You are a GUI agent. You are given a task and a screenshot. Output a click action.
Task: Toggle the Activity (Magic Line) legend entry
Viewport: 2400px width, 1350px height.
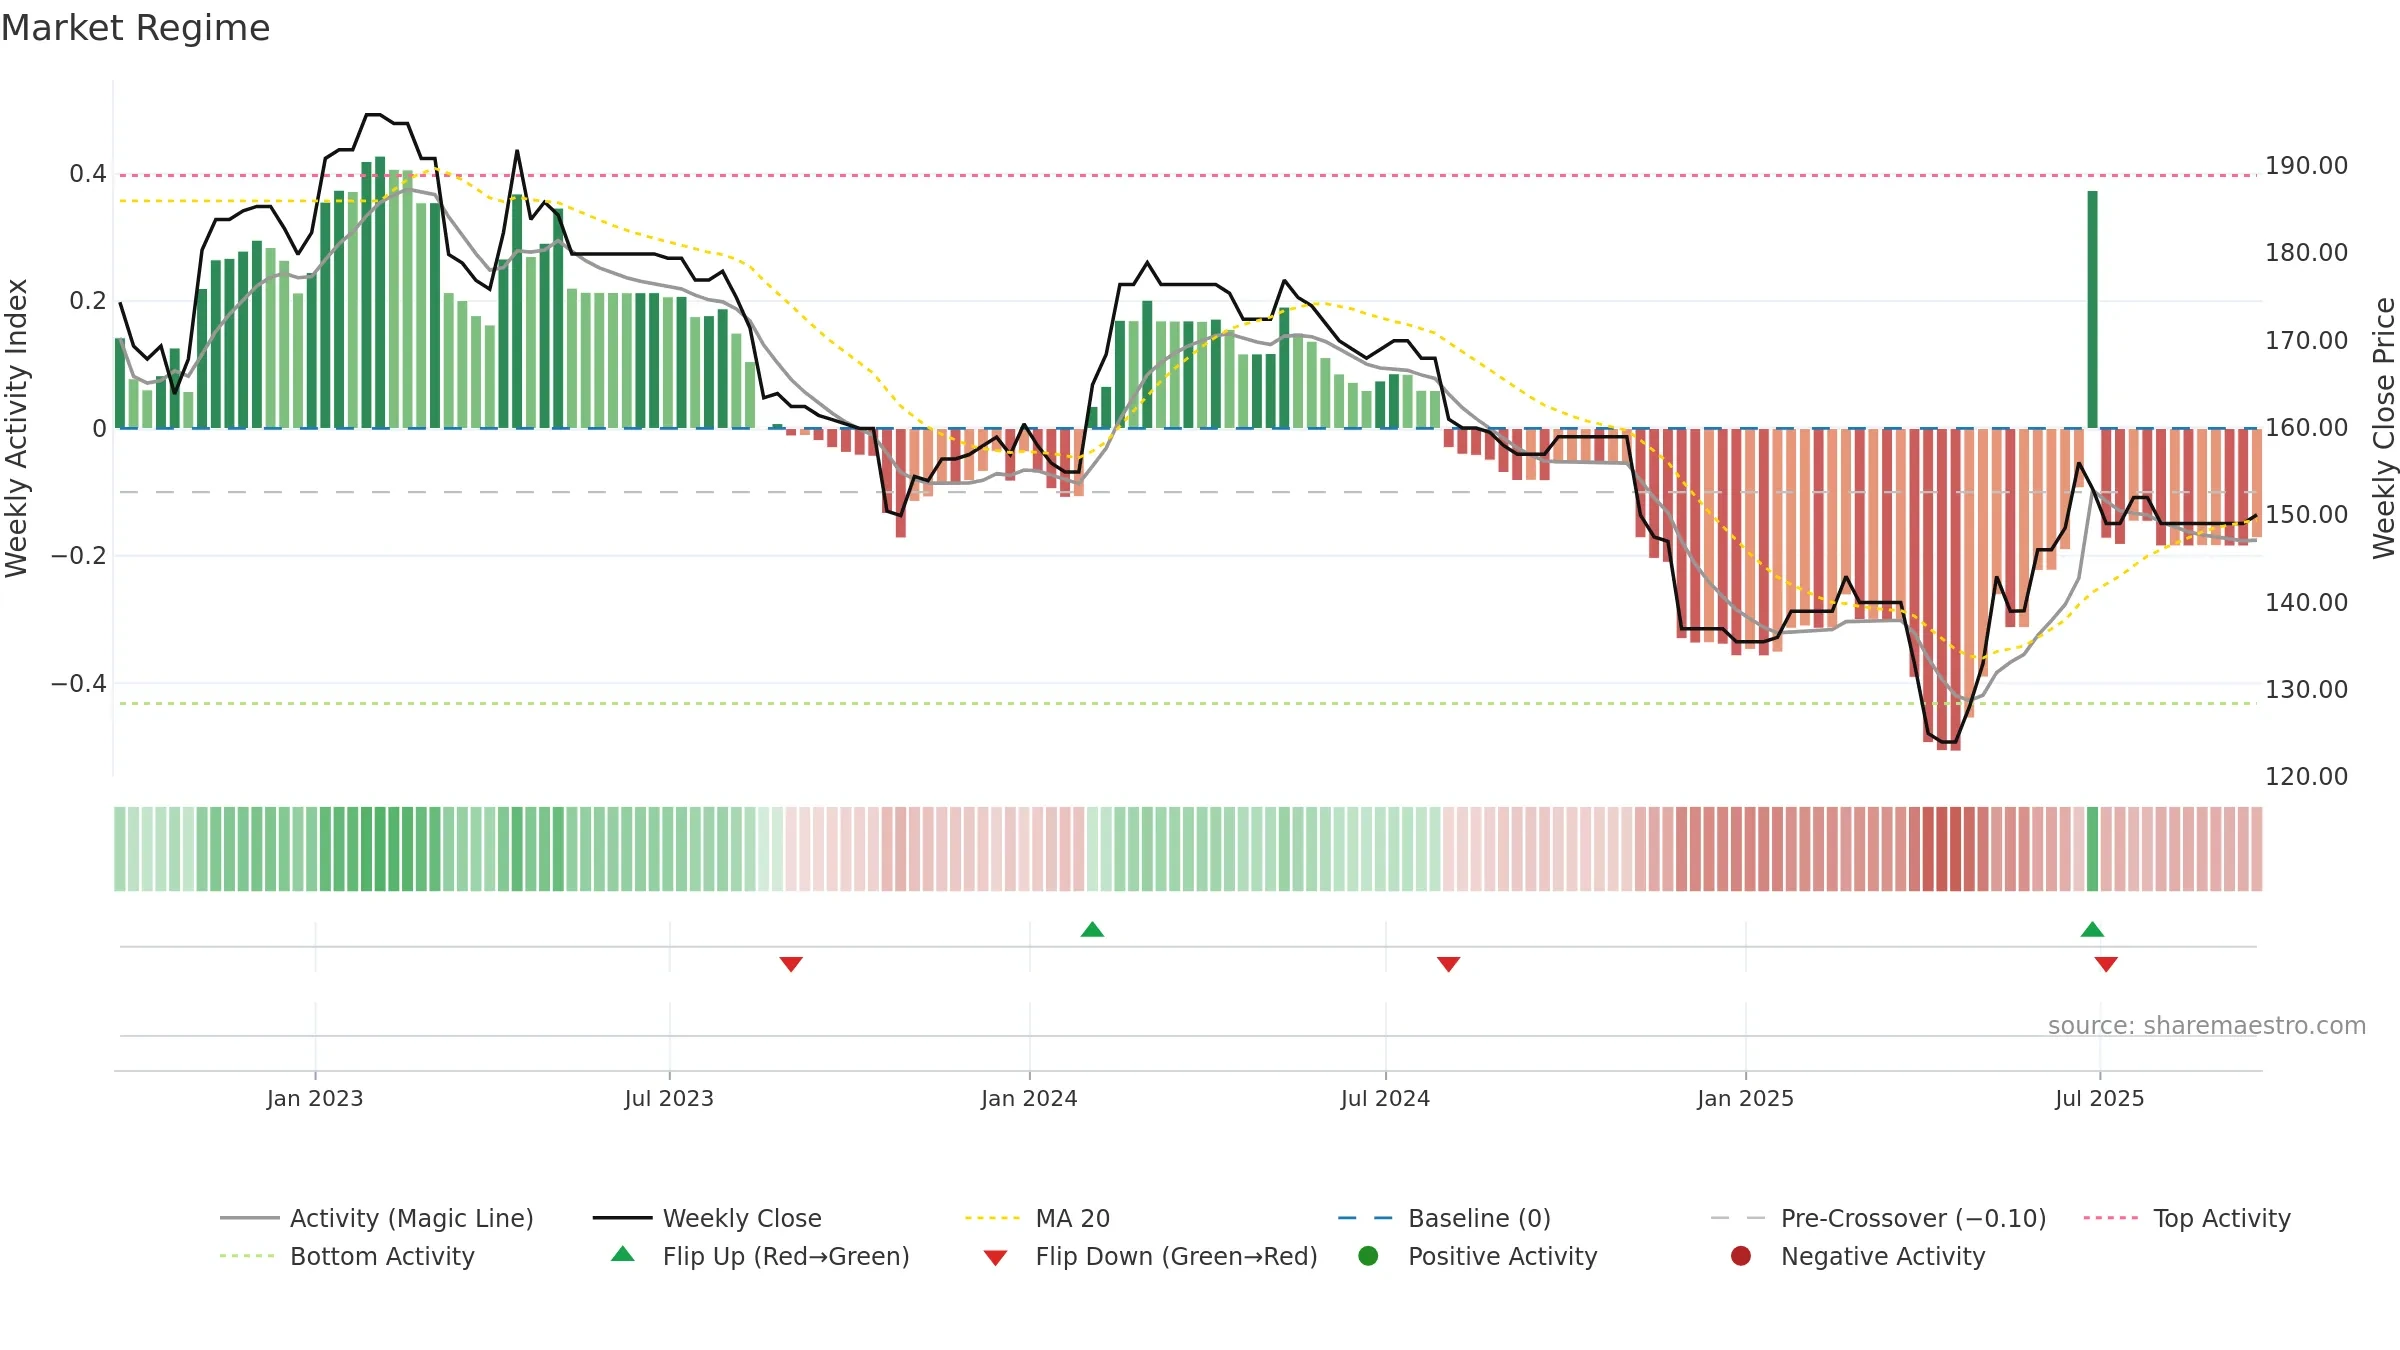coord(377,1218)
